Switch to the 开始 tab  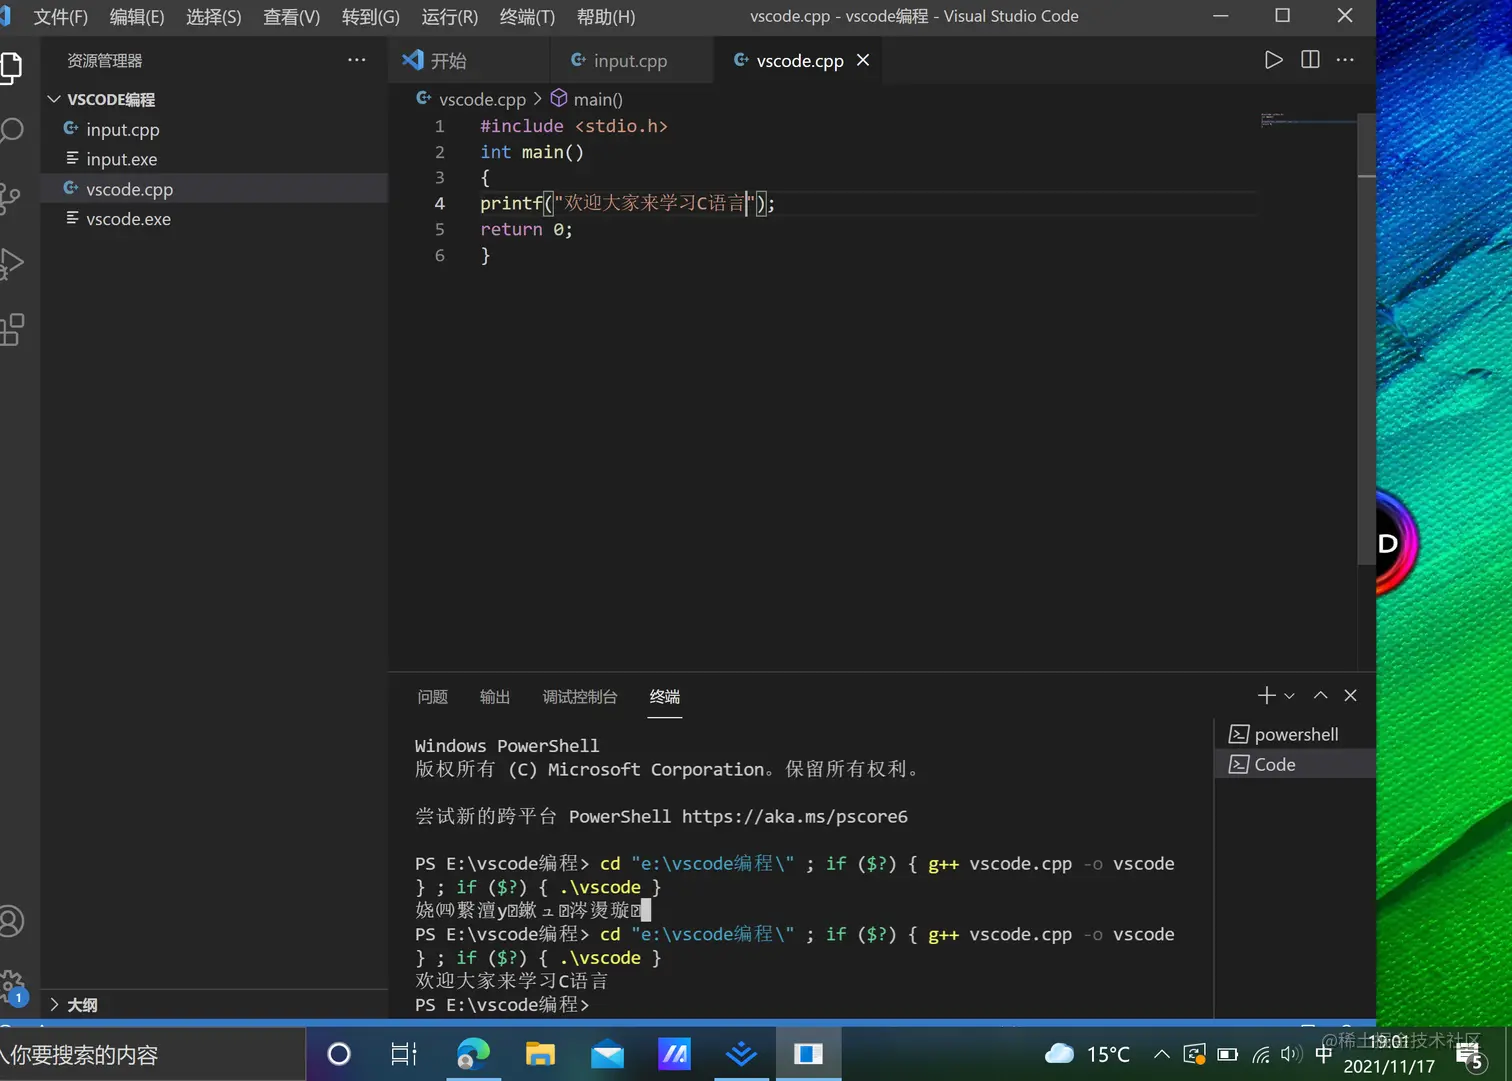(469, 60)
